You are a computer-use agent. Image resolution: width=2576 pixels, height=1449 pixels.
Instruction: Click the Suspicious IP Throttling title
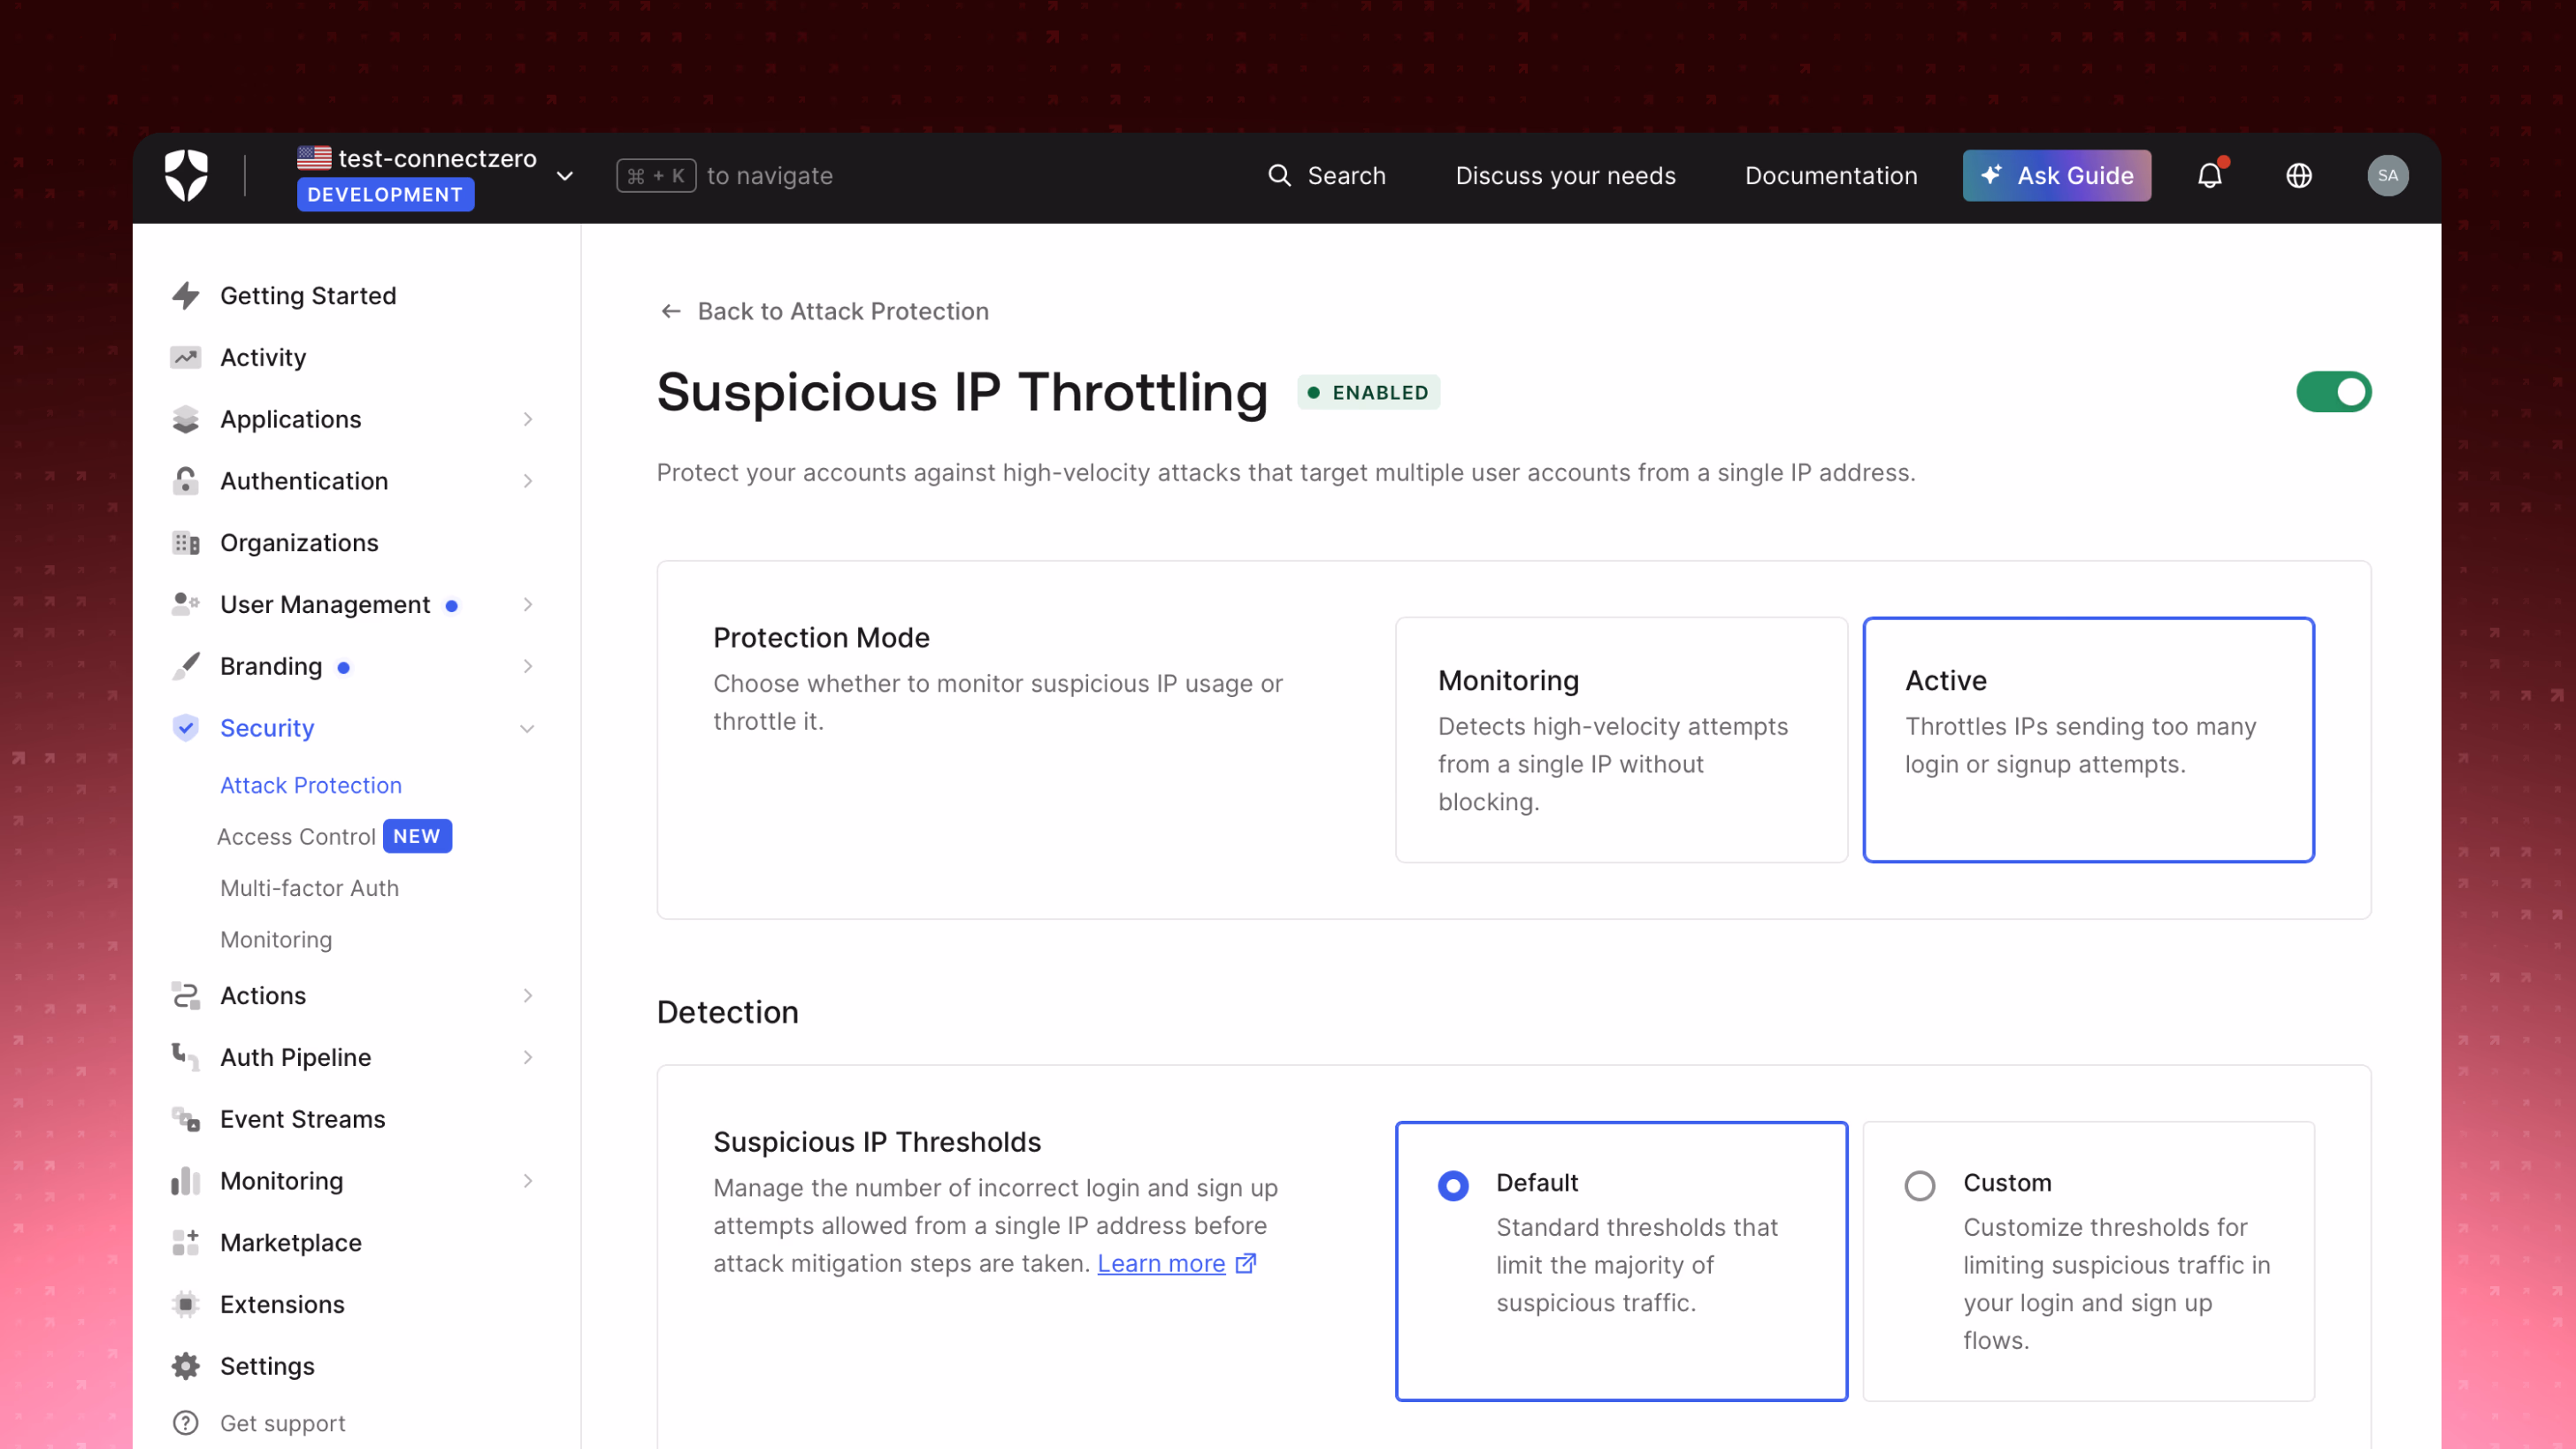click(962, 392)
